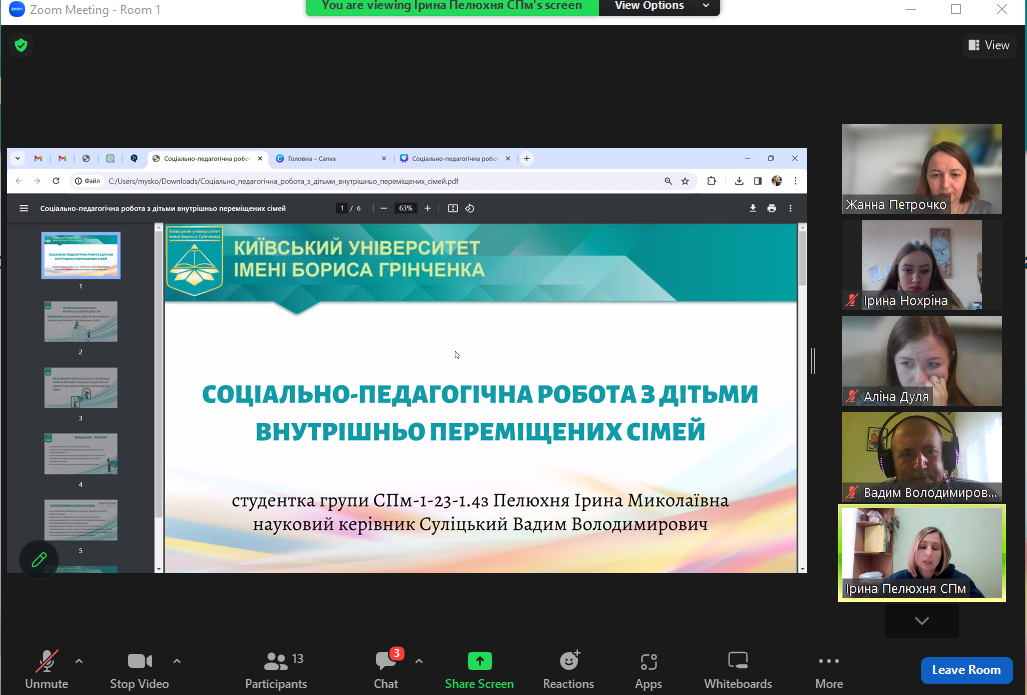Select the annotation pencil tool
This screenshot has height=695, width=1027.
coord(38,559)
